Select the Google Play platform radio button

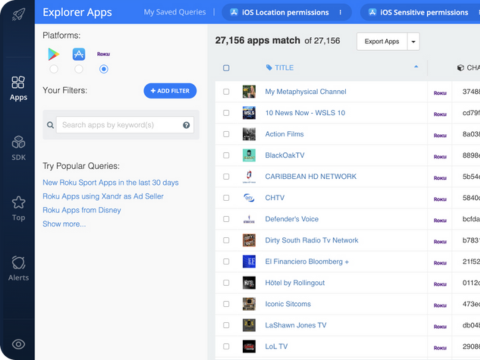53,69
